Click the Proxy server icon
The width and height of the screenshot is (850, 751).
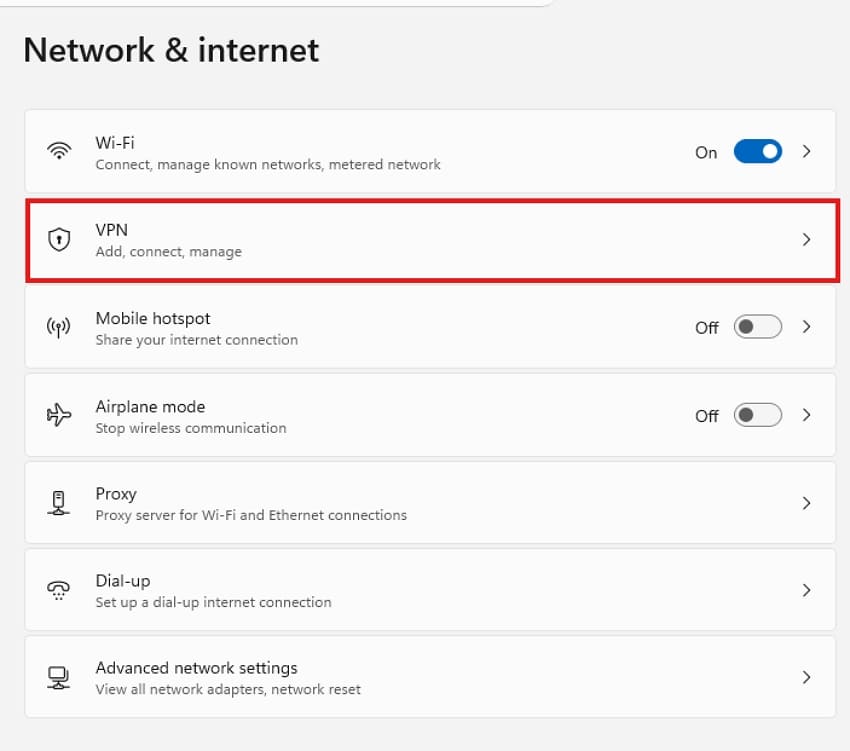point(59,503)
